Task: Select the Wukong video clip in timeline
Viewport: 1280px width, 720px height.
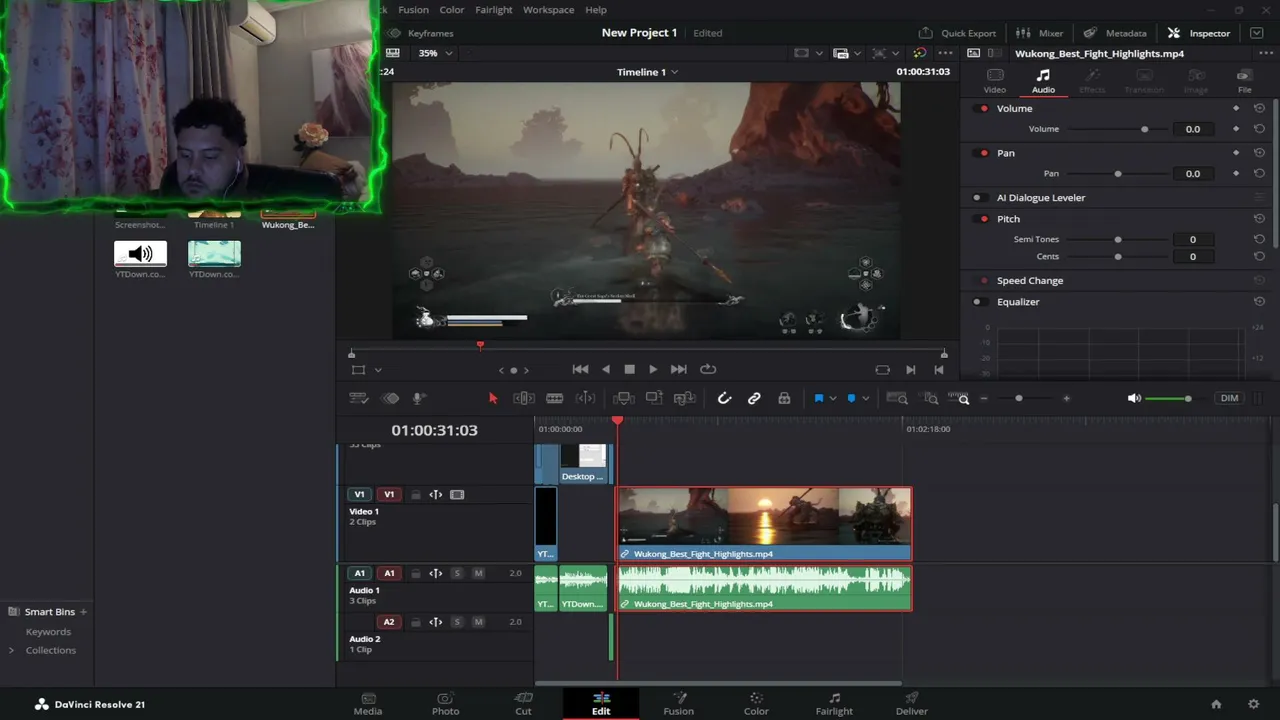Action: pyautogui.click(x=764, y=524)
